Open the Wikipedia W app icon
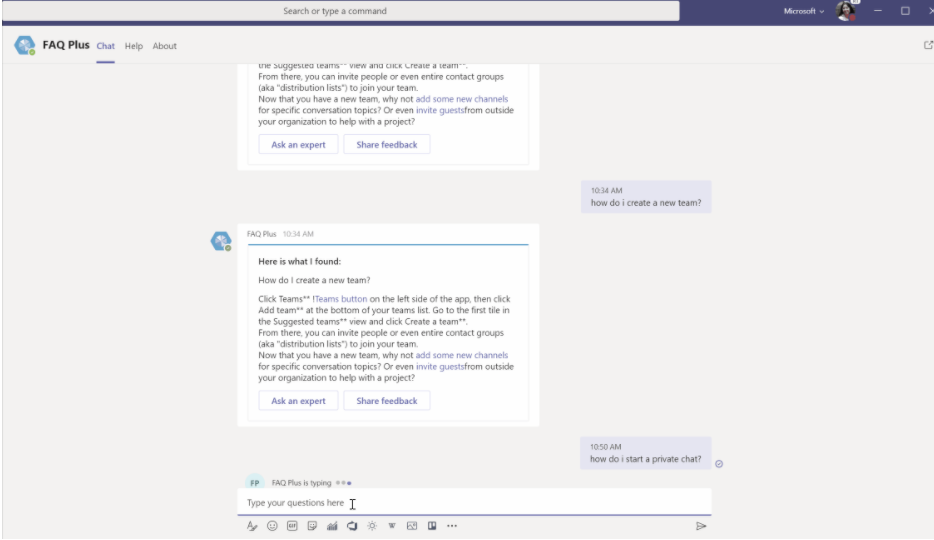 [392, 526]
